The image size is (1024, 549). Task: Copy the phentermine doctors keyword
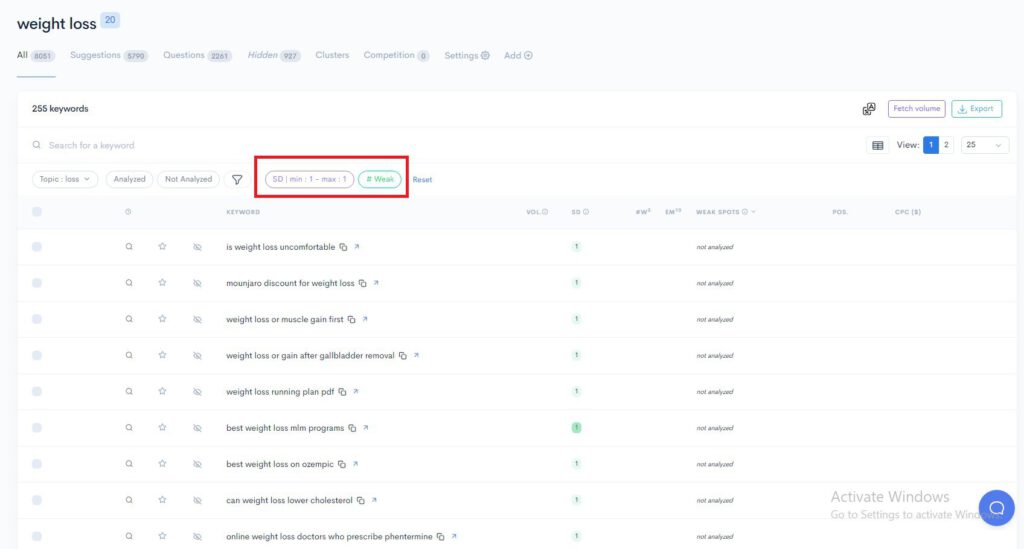click(441, 537)
